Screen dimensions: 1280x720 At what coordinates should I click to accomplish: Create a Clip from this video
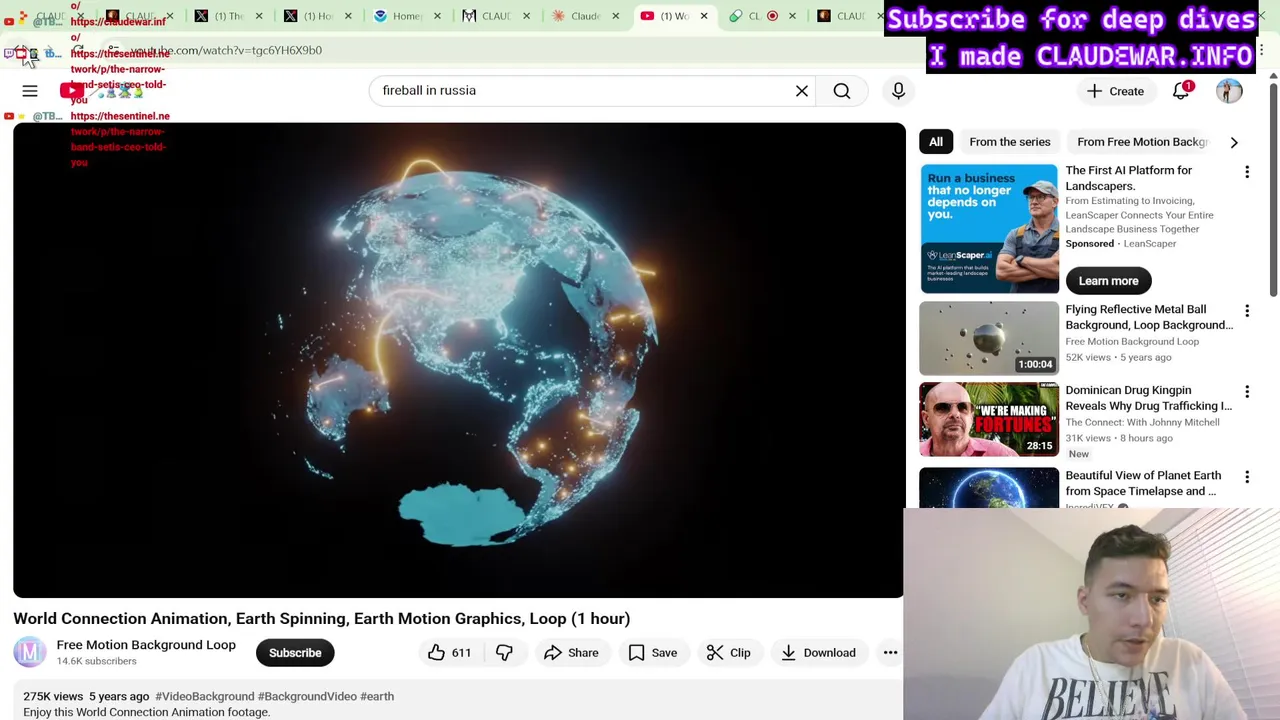[728, 653]
